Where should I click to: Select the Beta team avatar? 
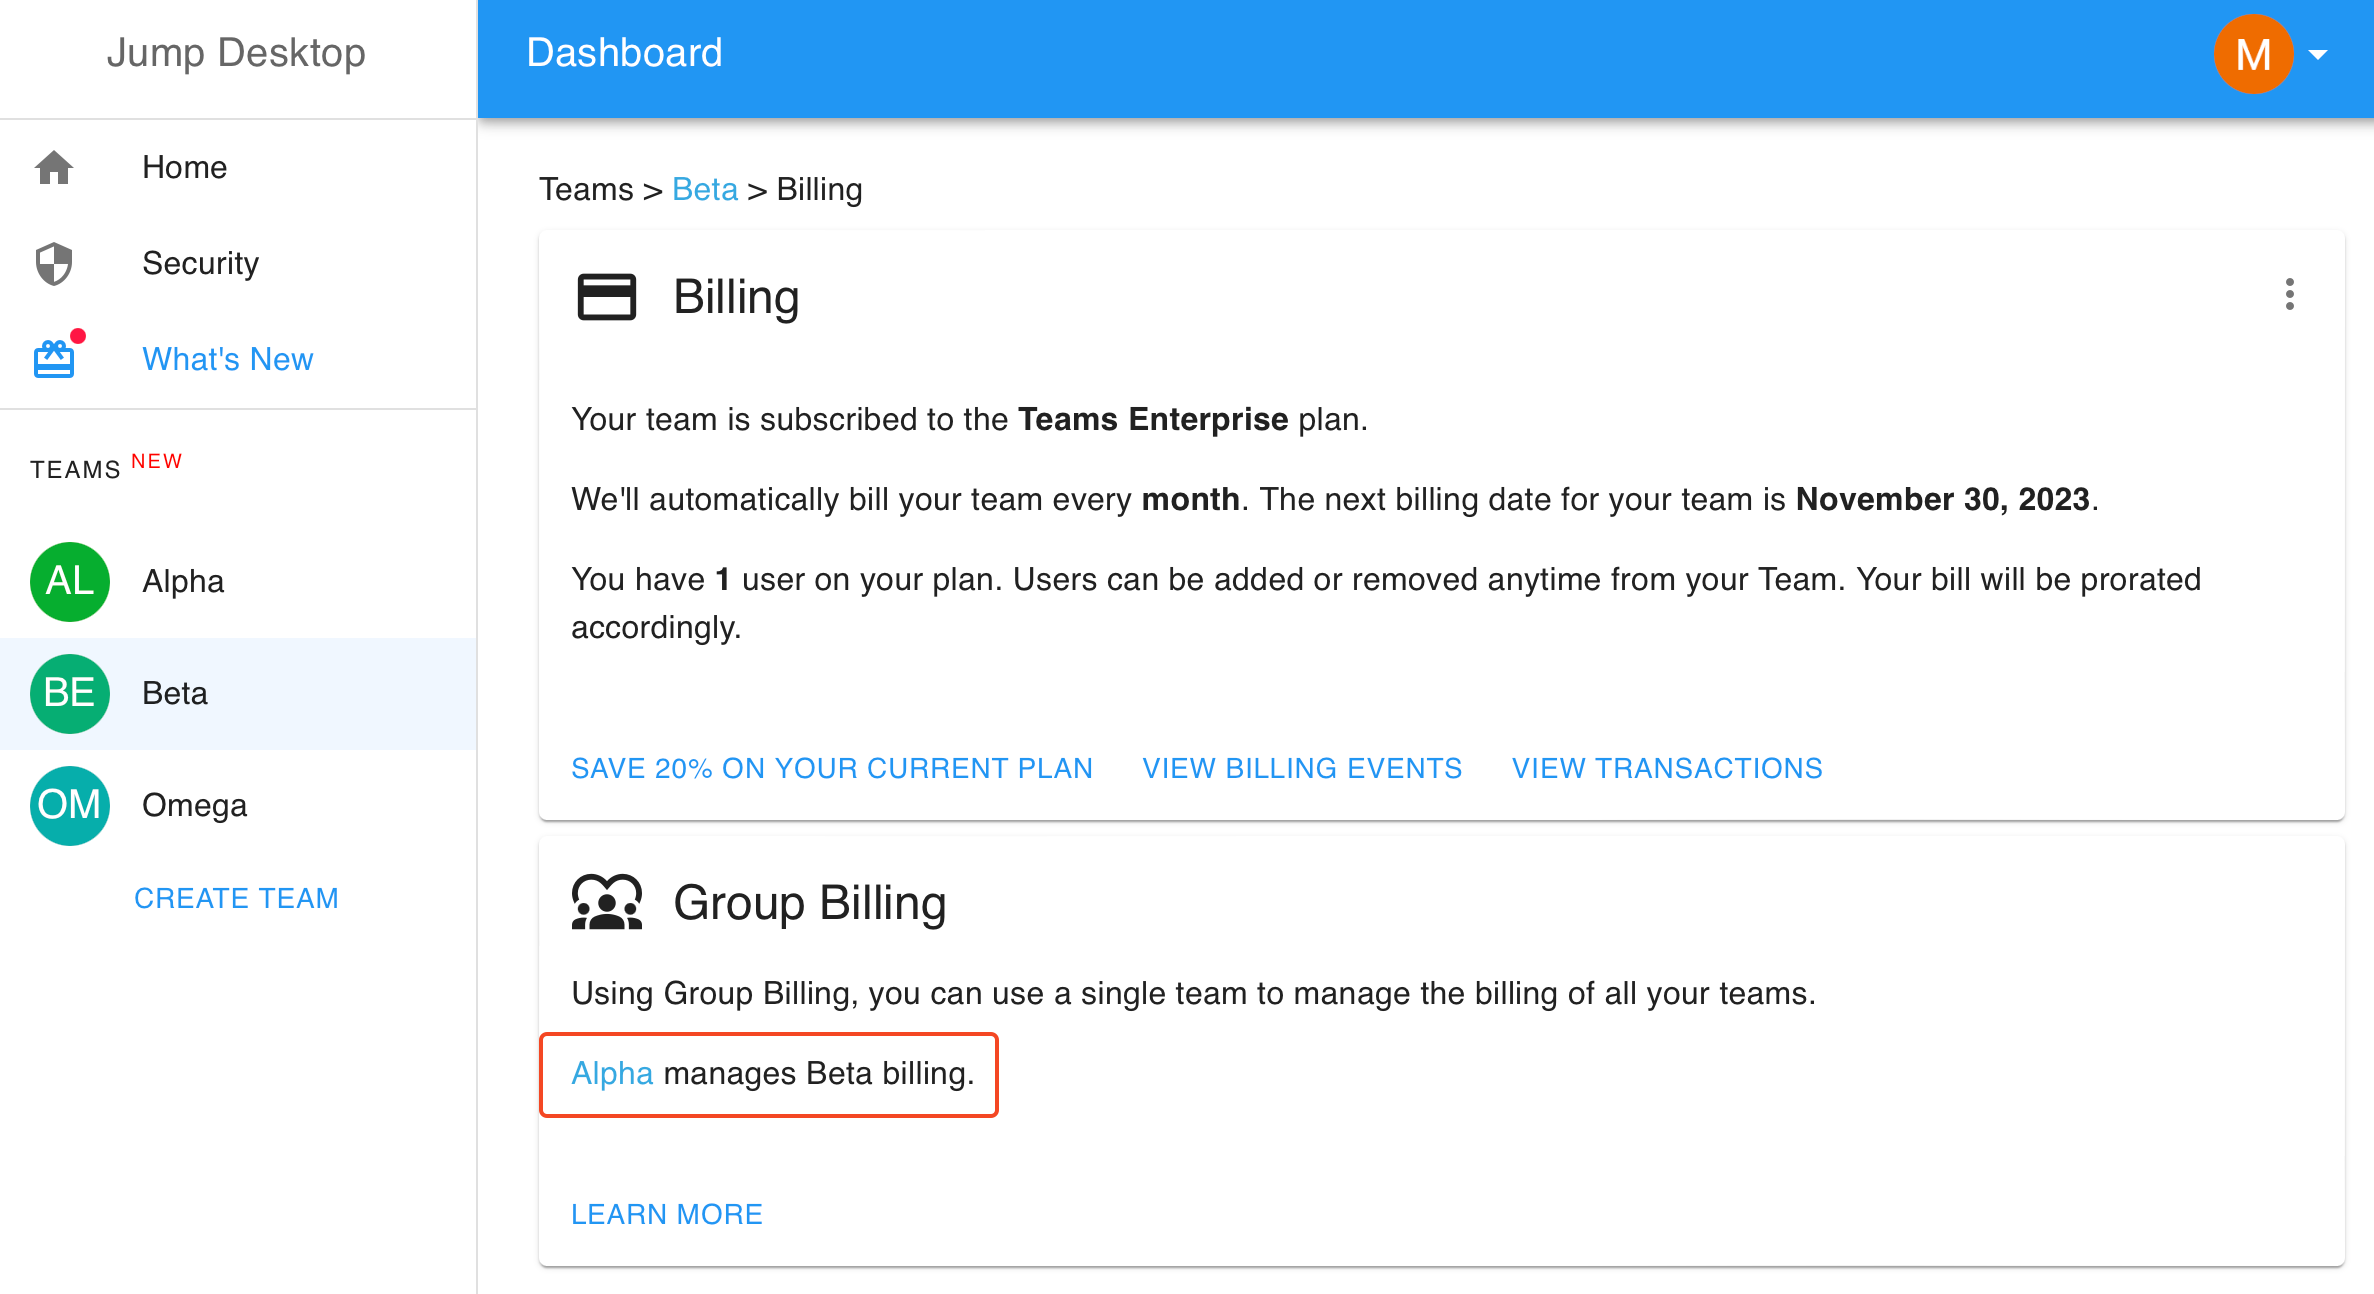point(69,693)
